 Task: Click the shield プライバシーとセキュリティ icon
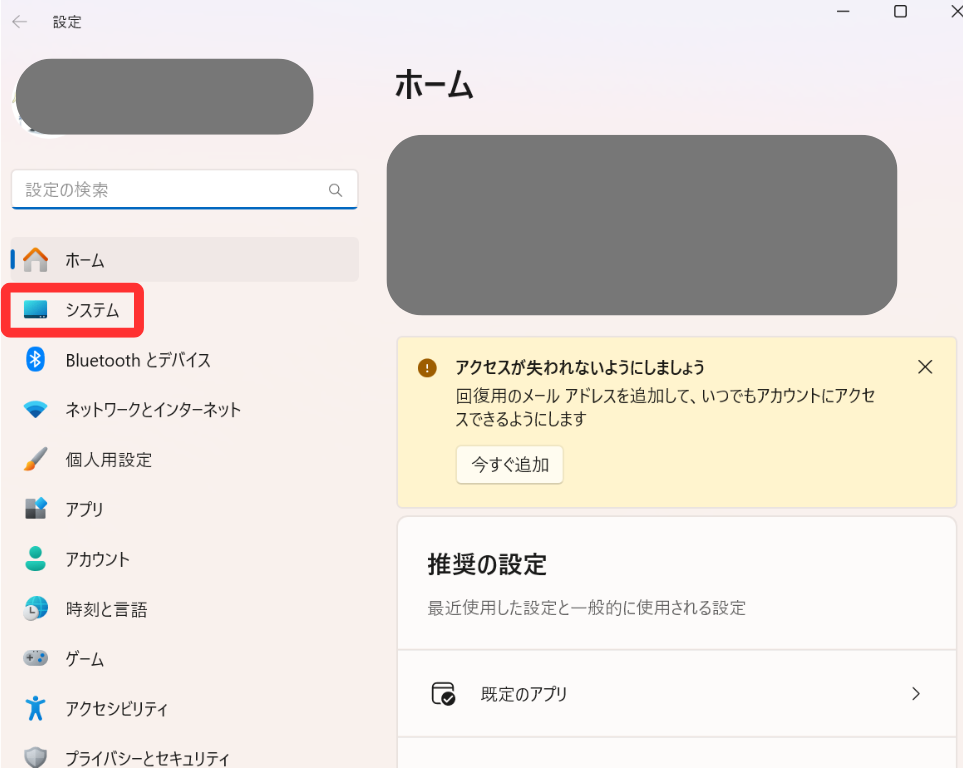[35, 758]
